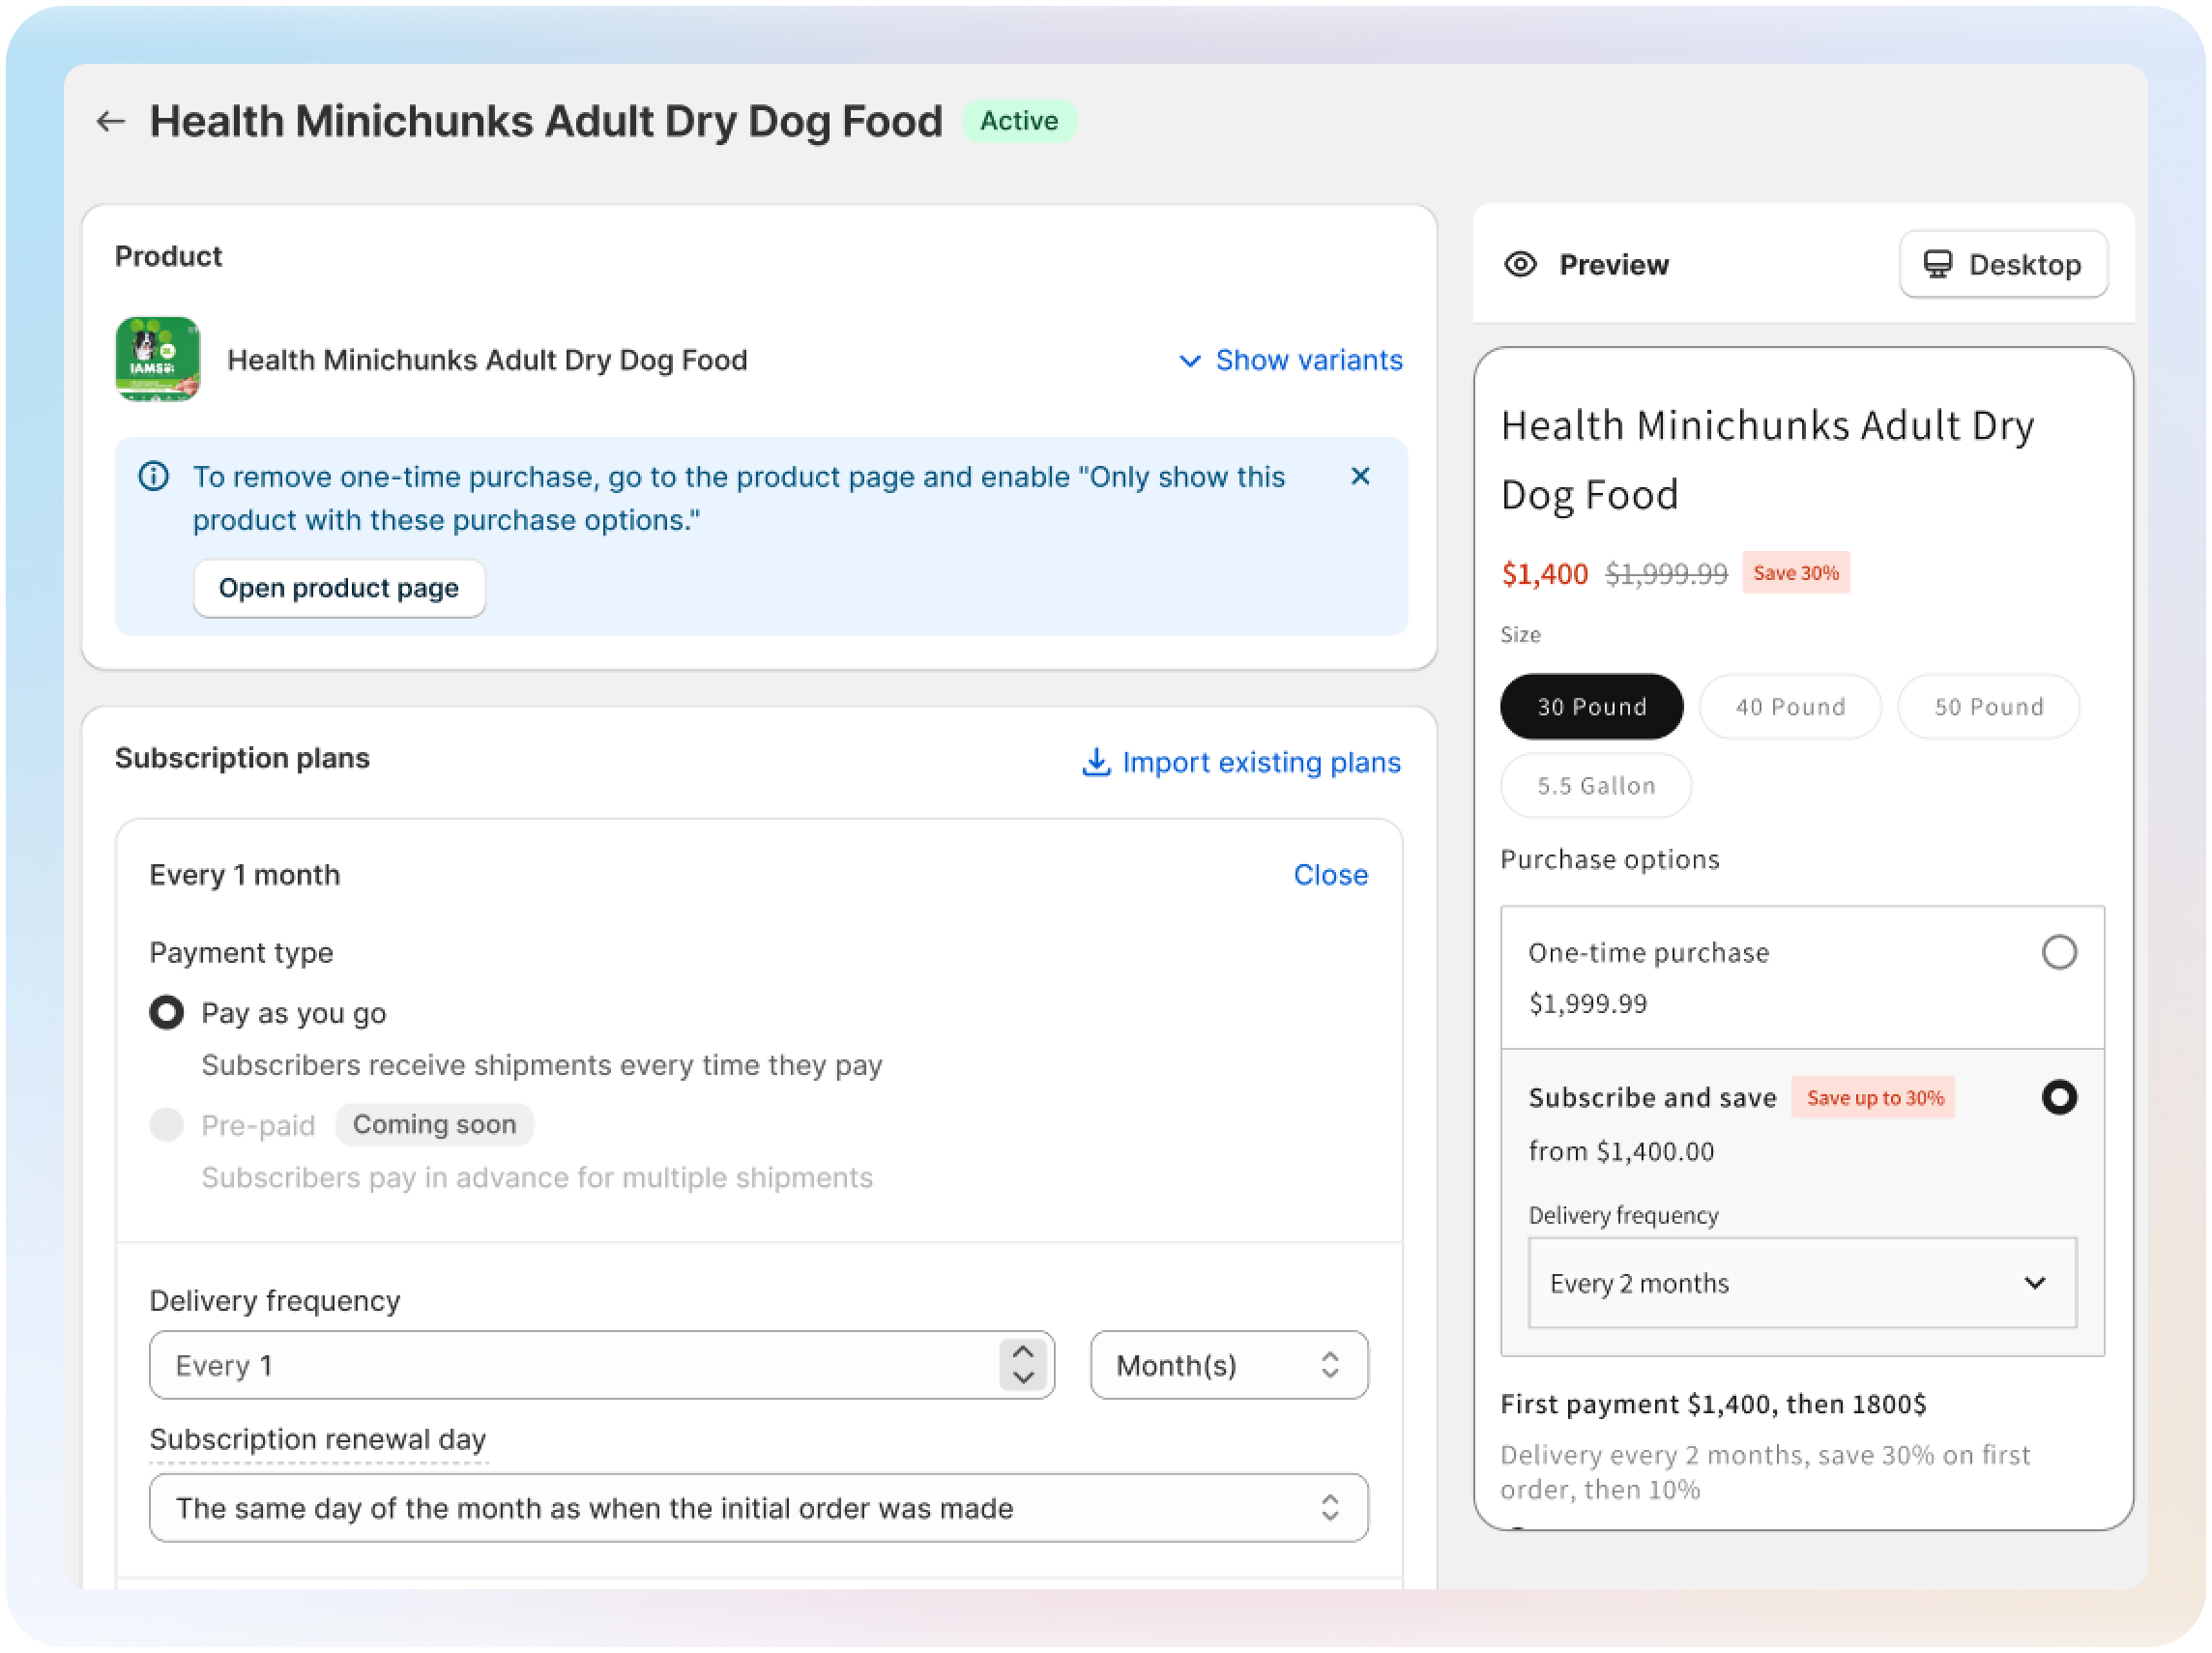Viewport: 2212px width, 1653px height.
Task: Select the Pay as you go radio
Action: click(x=166, y=1012)
